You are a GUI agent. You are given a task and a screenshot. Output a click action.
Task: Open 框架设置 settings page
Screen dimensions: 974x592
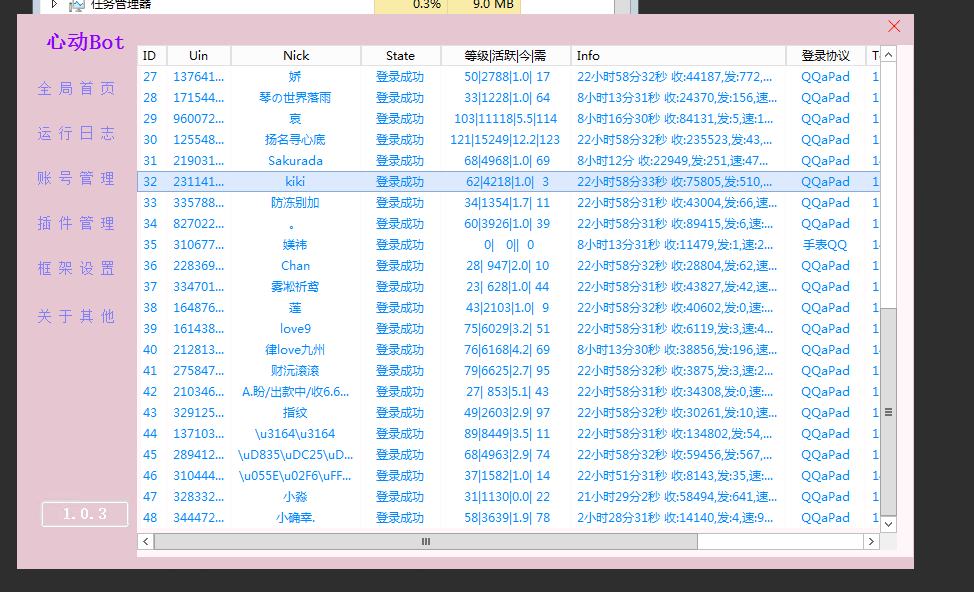(x=76, y=269)
